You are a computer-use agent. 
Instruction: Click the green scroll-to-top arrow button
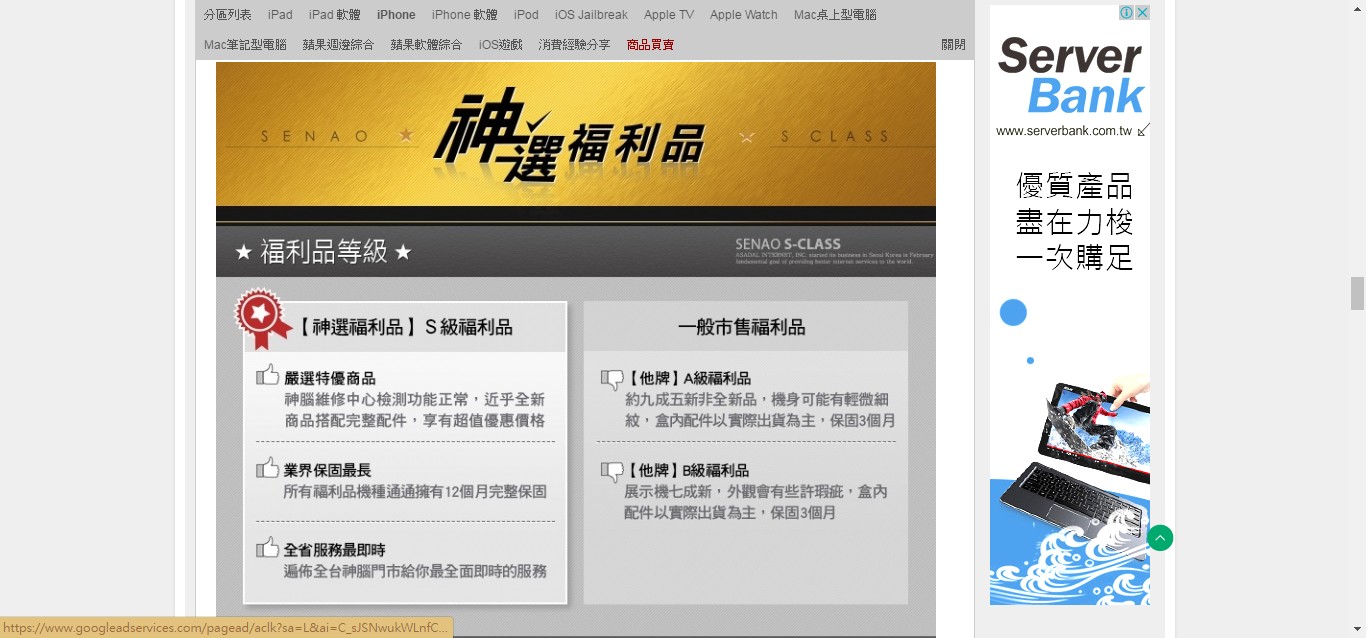click(x=1160, y=538)
